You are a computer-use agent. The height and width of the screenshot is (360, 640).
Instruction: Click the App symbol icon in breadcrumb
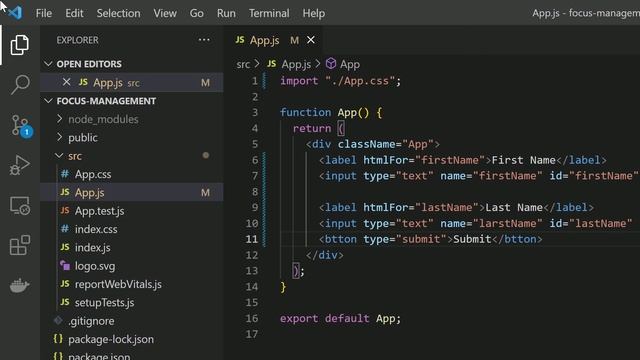pos(331,63)
